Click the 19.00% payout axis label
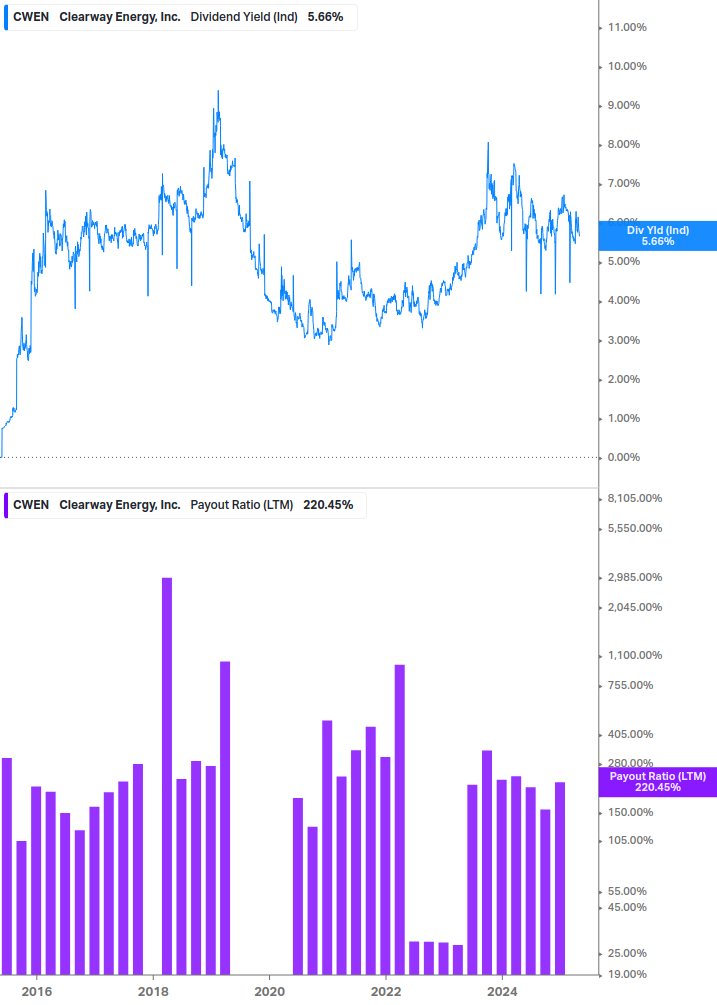Viewport: 717px width, 1005px height. 627,974
